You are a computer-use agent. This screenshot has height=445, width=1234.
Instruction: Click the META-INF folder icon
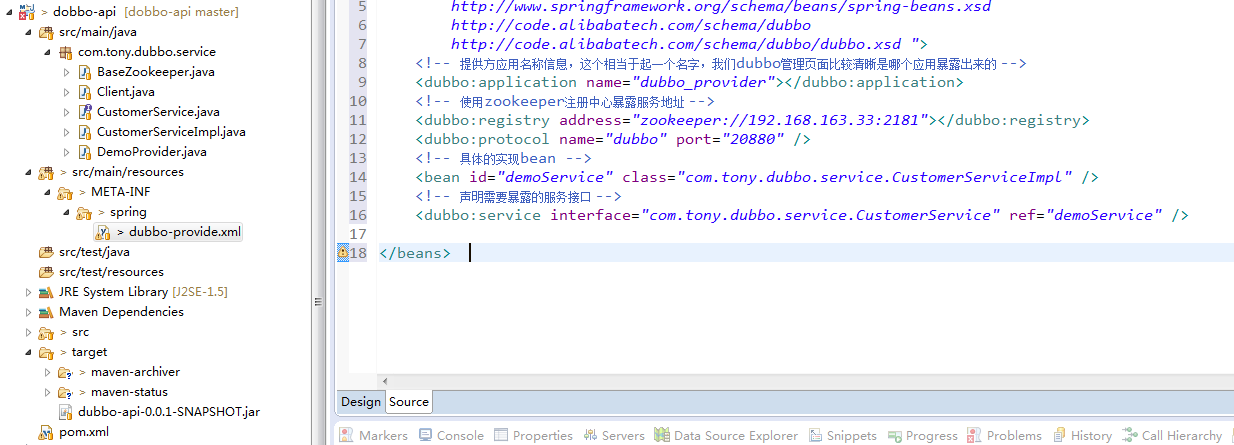tap(66, 192)
